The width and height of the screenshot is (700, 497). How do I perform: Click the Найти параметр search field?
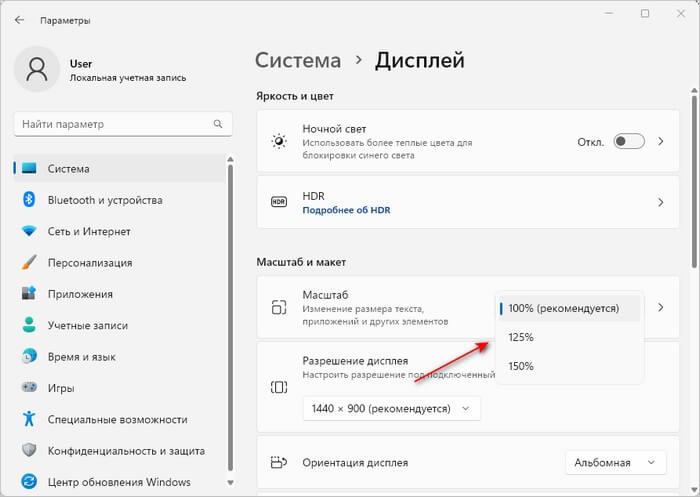tap(110, 125)
